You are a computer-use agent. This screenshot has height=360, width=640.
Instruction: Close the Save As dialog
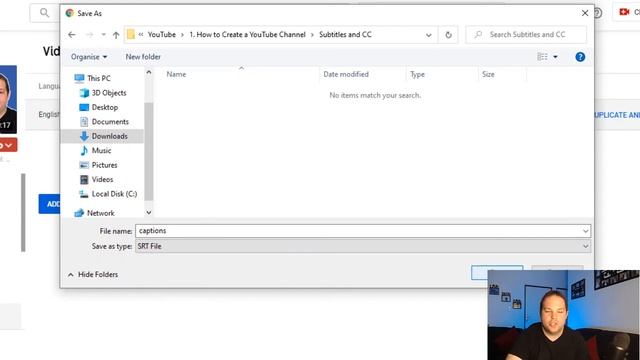(585, 13)
